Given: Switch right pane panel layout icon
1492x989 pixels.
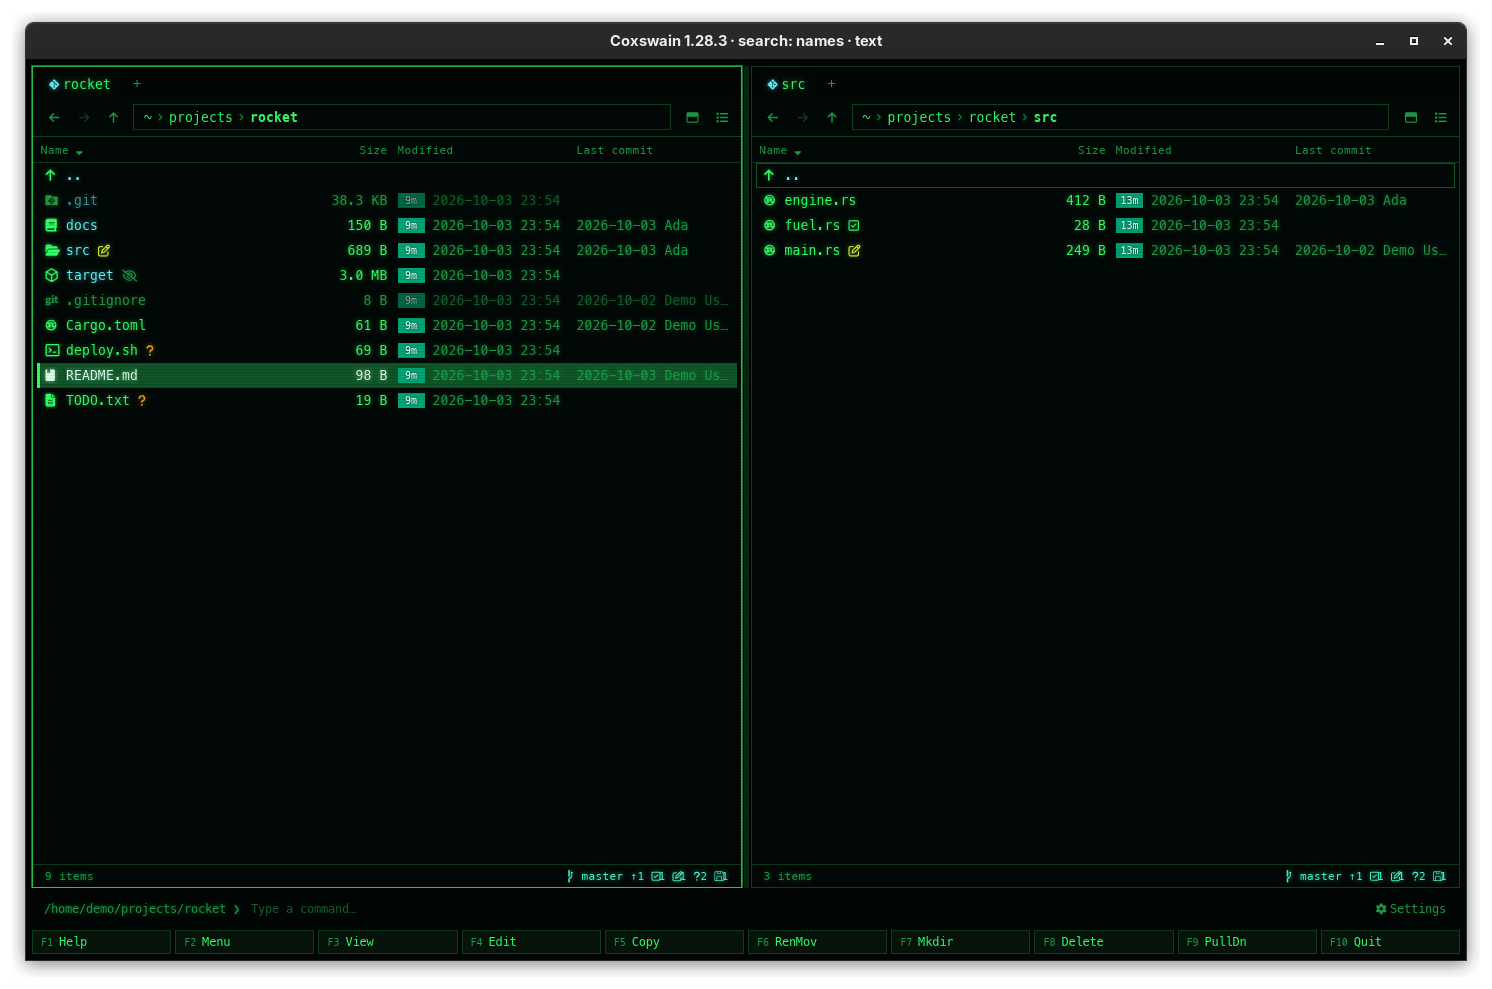Looking at the screenshot, I should [x=1411, y=118].
